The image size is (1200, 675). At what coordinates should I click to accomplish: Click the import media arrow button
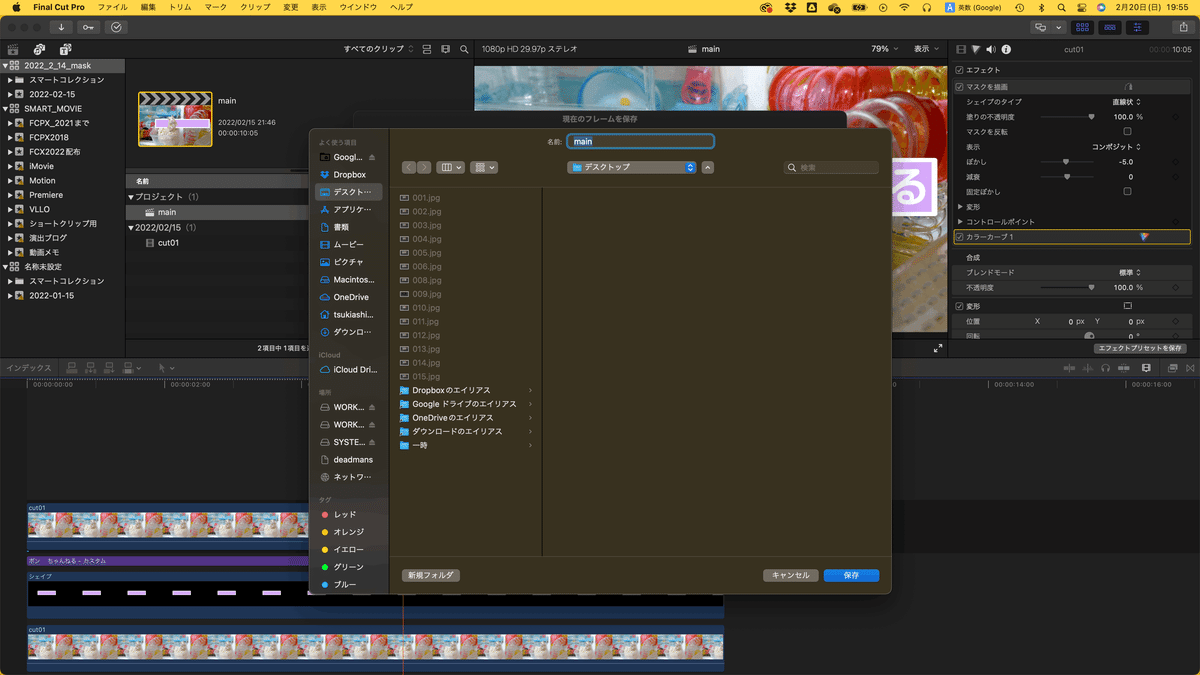click(x=62, y=27)
